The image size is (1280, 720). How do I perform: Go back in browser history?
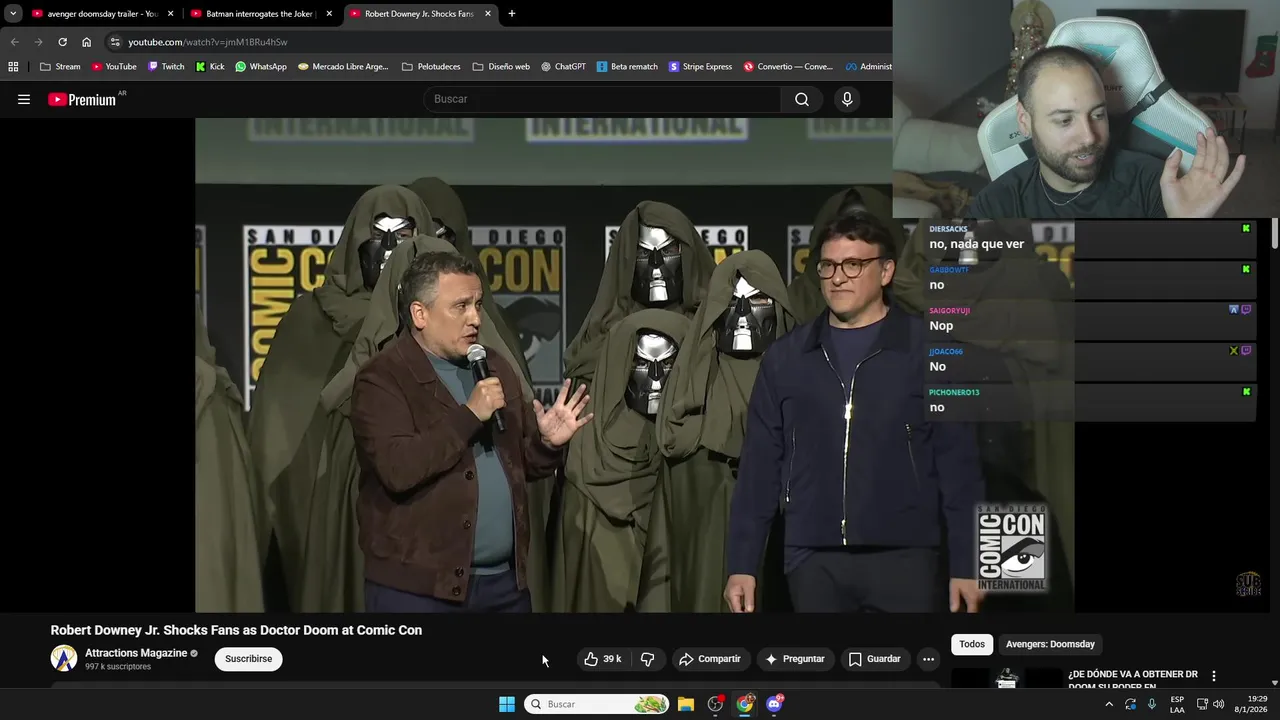click(x=14, y=42)
